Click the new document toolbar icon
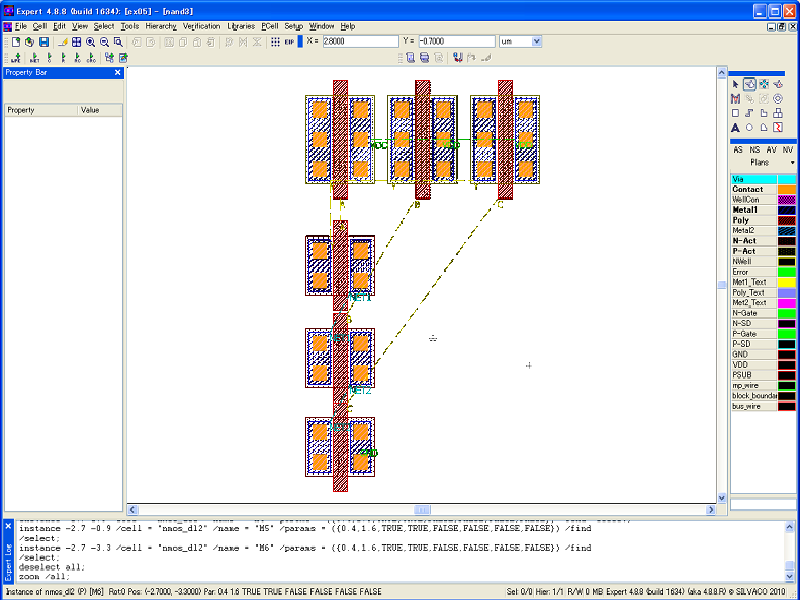Screen dimensions: 800x600 pyautogui.click(x=16, y=42)
